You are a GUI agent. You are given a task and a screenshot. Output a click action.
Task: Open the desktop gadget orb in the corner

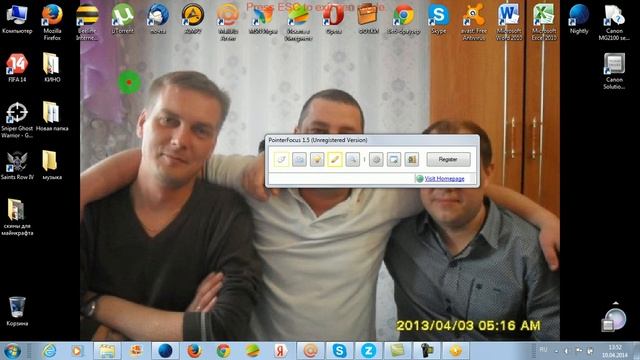[614, 319]
